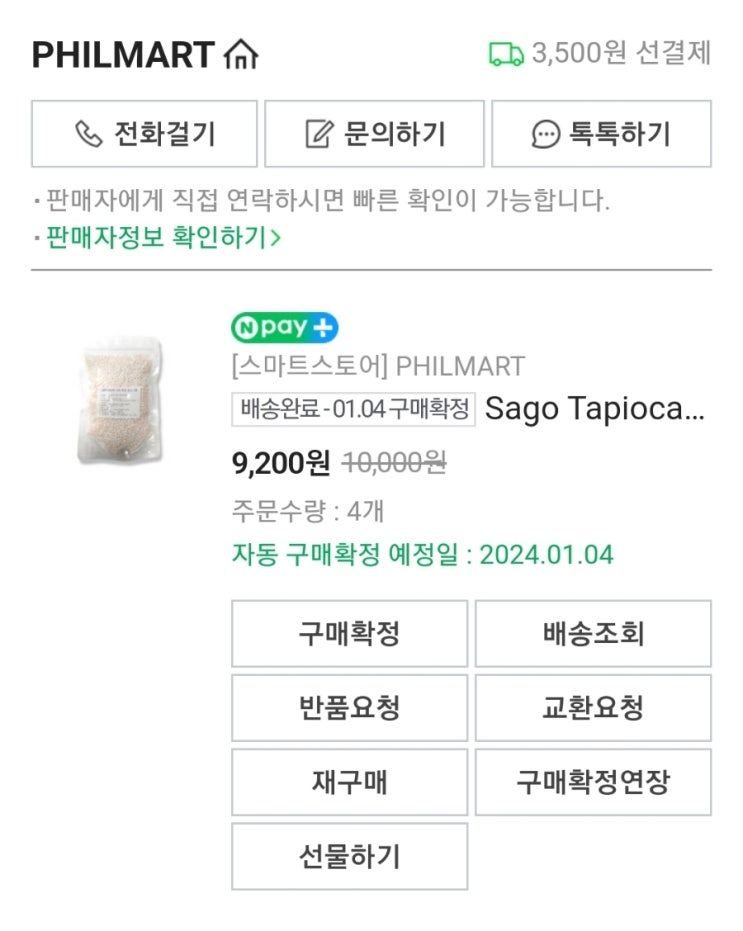
Task: Open 배송조회 delivery tracking
Action: tap(593, 634)
